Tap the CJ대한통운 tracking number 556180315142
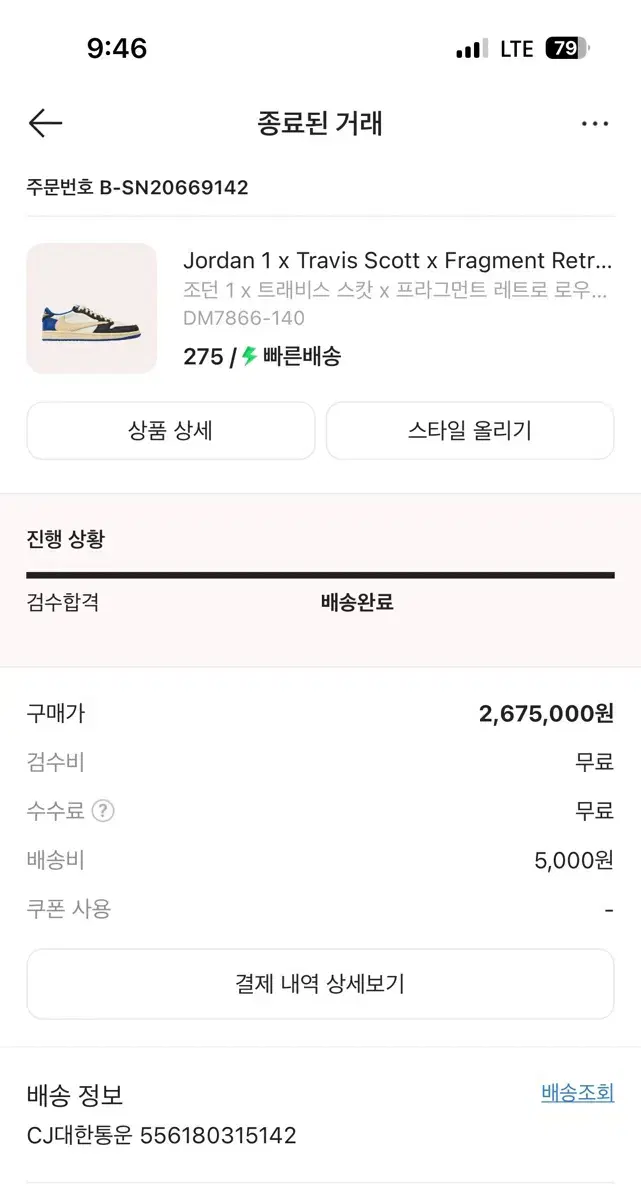 (217, 1136)
